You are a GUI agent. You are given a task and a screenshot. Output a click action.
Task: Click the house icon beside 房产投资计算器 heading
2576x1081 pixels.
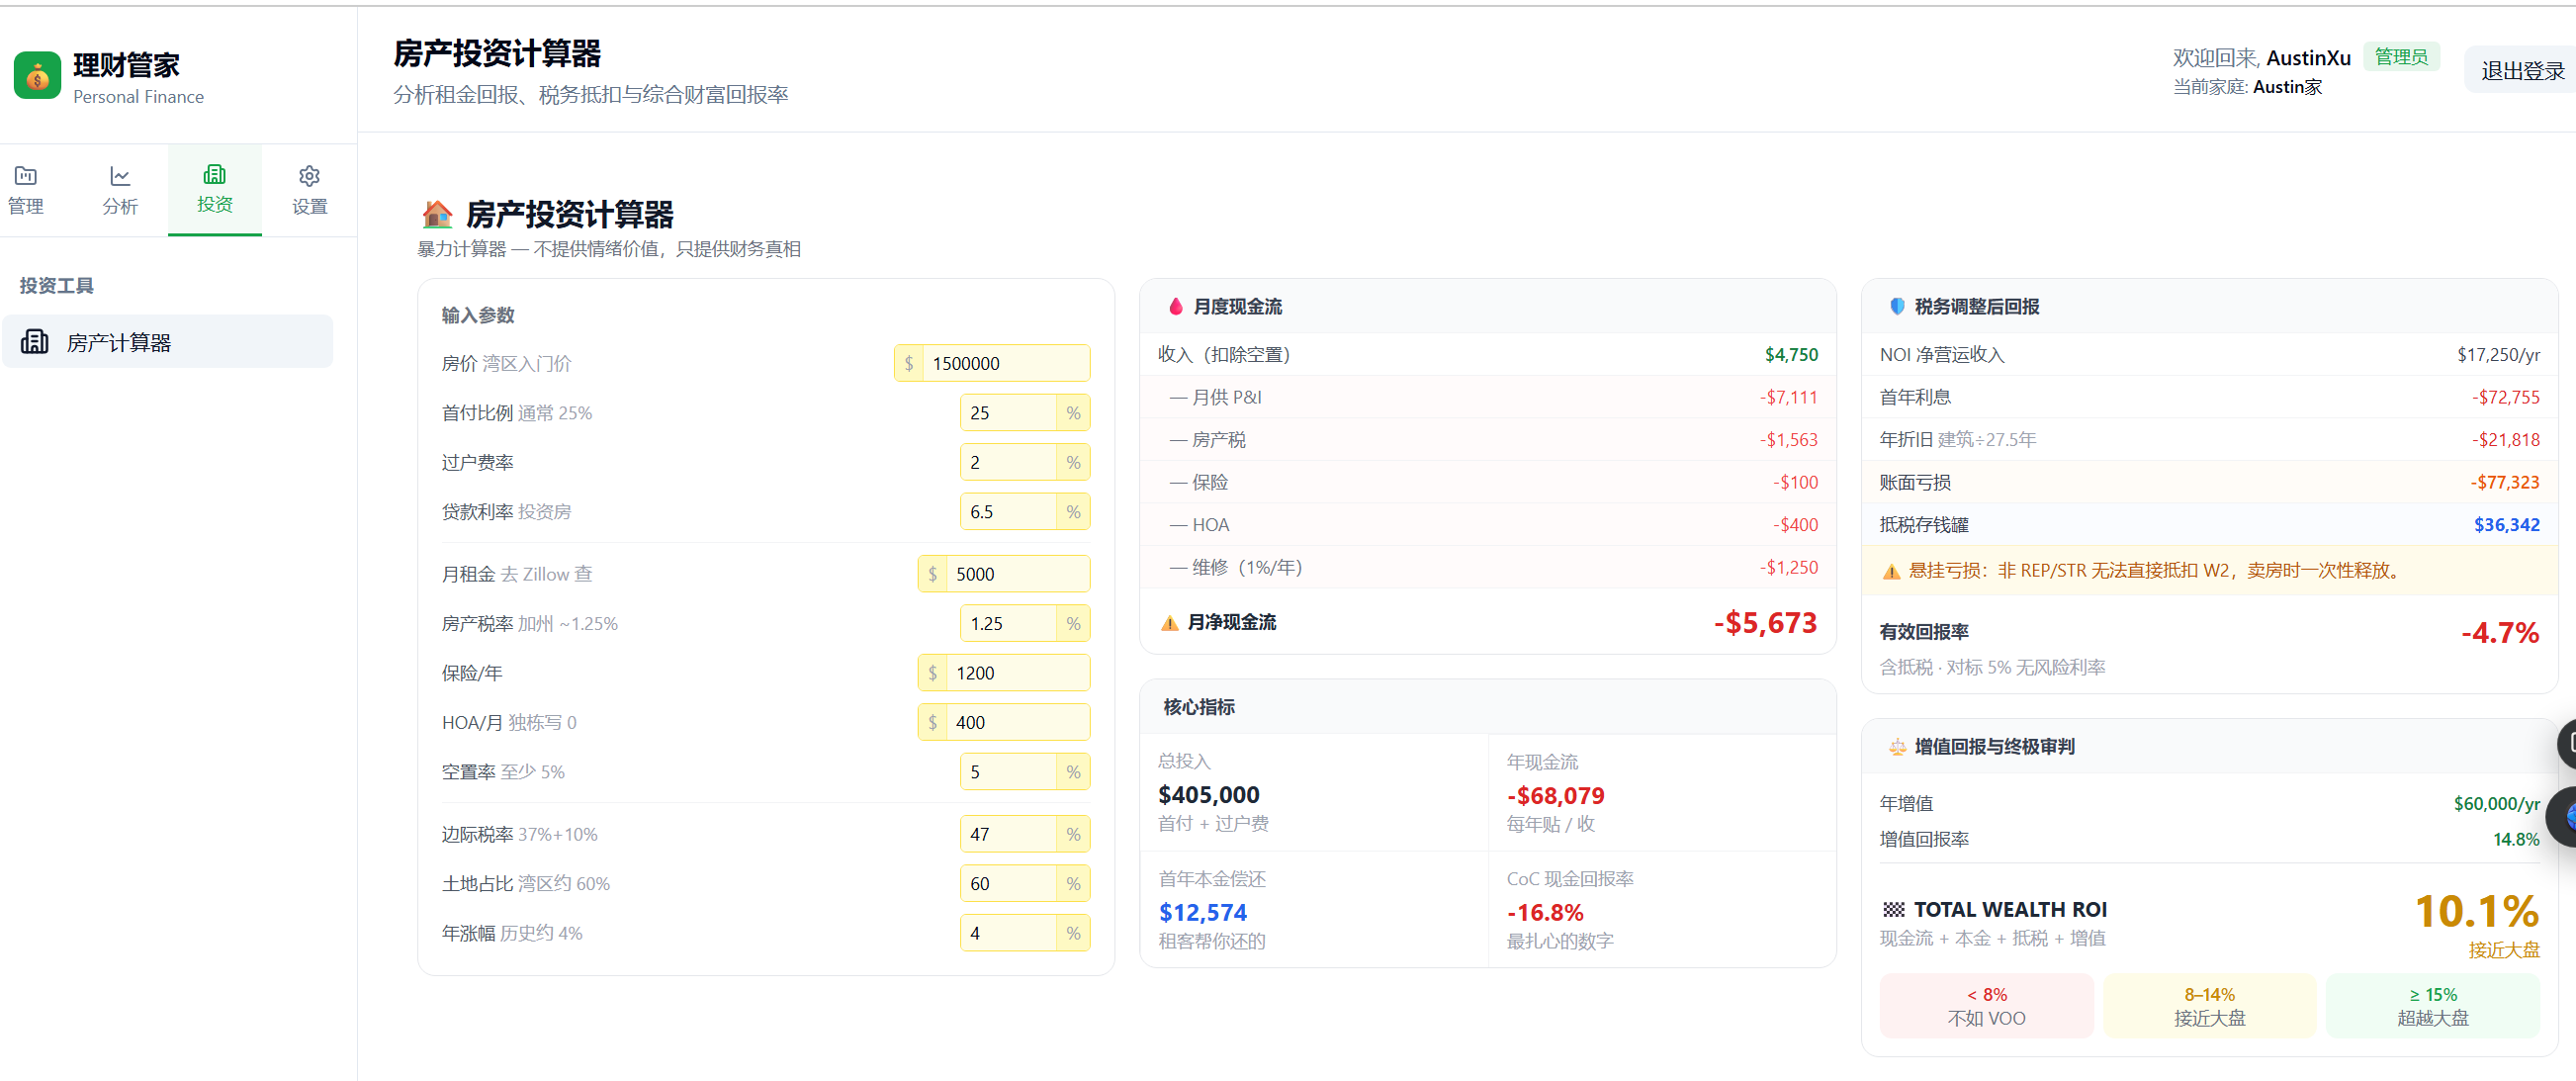[x=436, y=212]
